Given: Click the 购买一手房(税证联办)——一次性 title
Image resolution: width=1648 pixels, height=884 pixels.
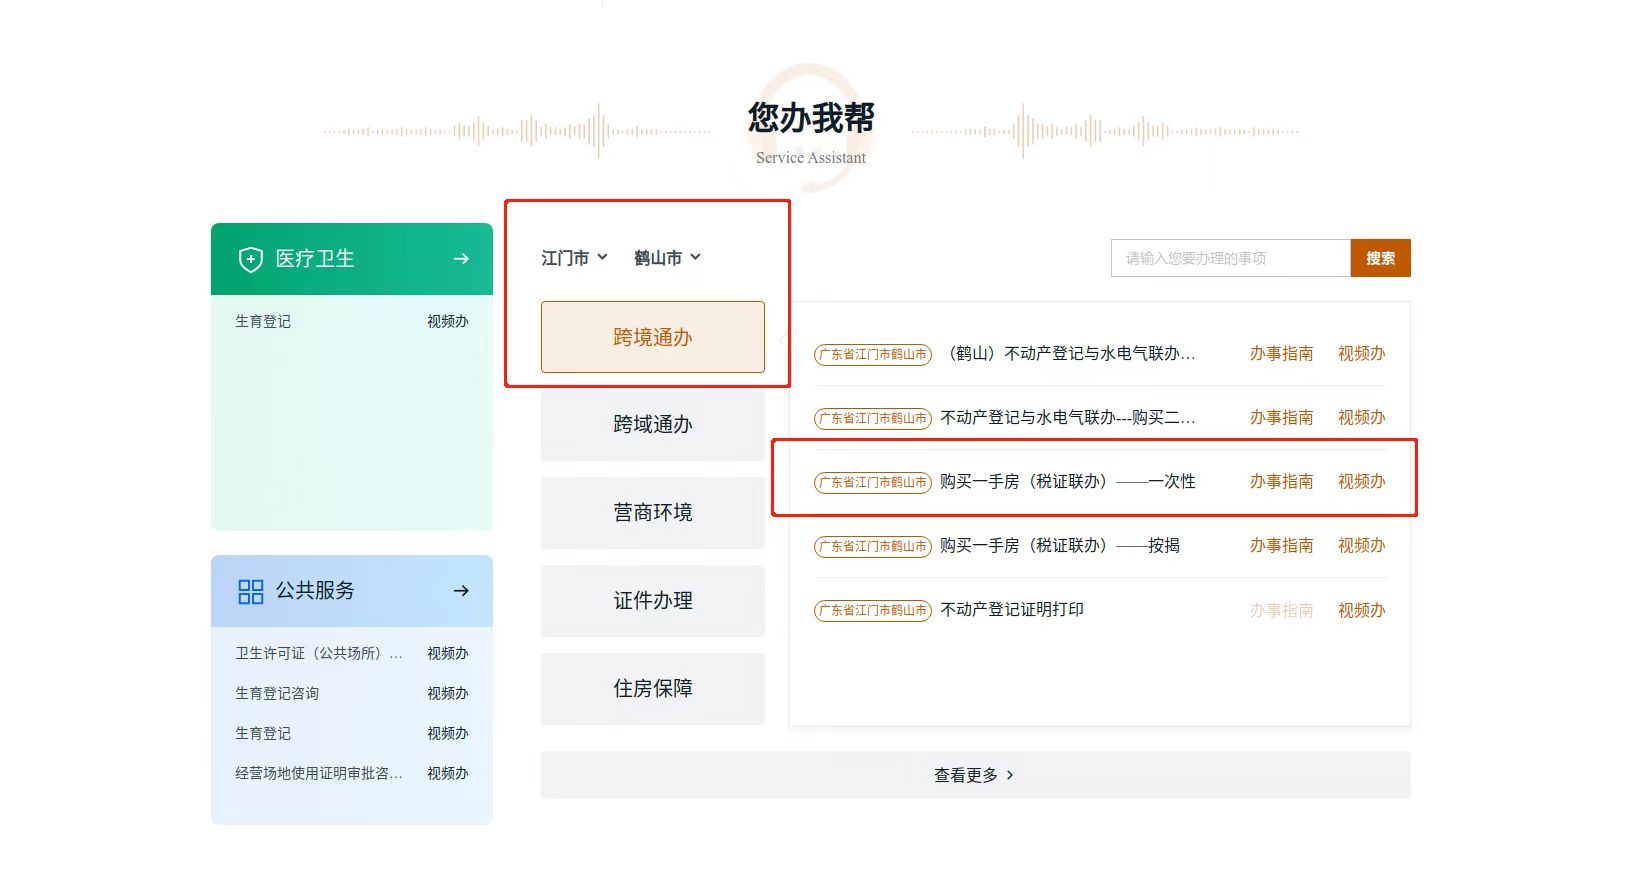Looking at the screenshot, I should (x=1068, y=481).
